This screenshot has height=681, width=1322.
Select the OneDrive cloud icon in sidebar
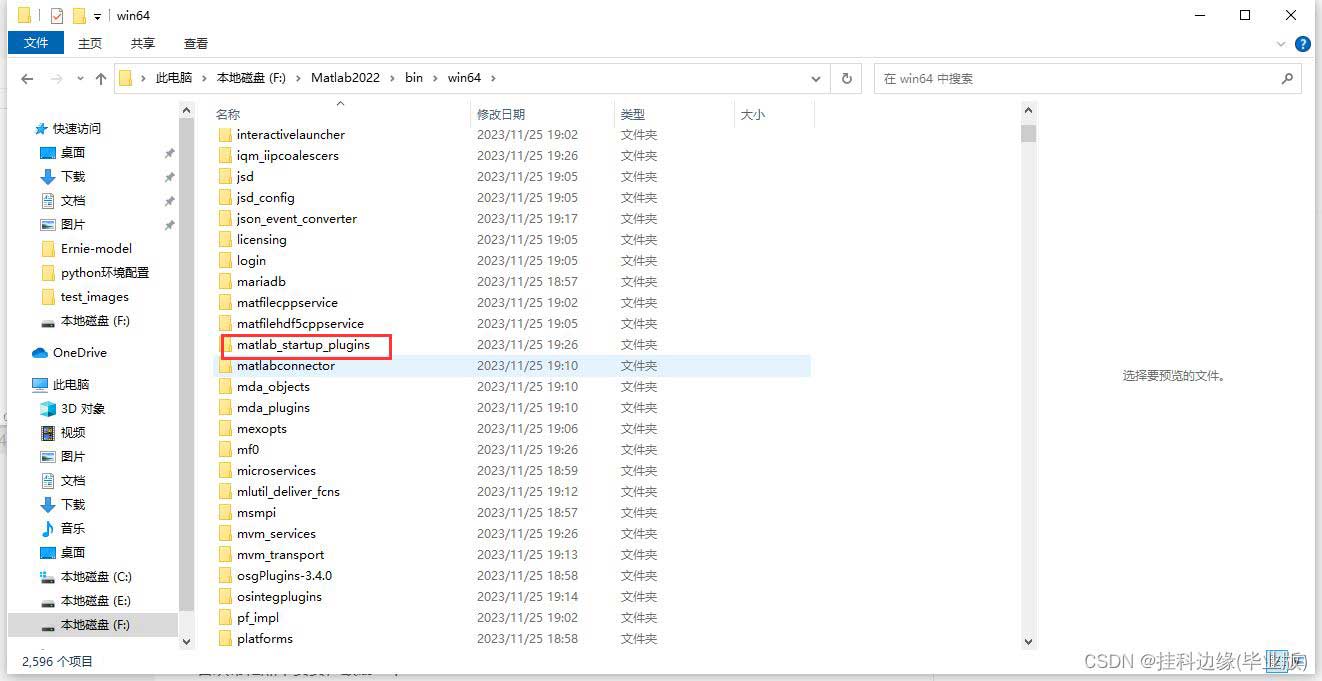[x=40, y=353]
